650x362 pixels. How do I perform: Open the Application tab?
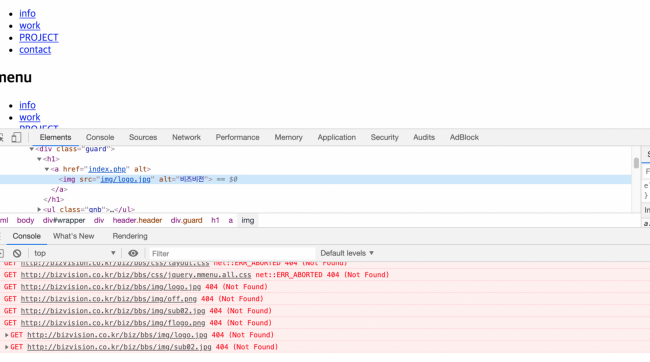(x=337, y=137)
